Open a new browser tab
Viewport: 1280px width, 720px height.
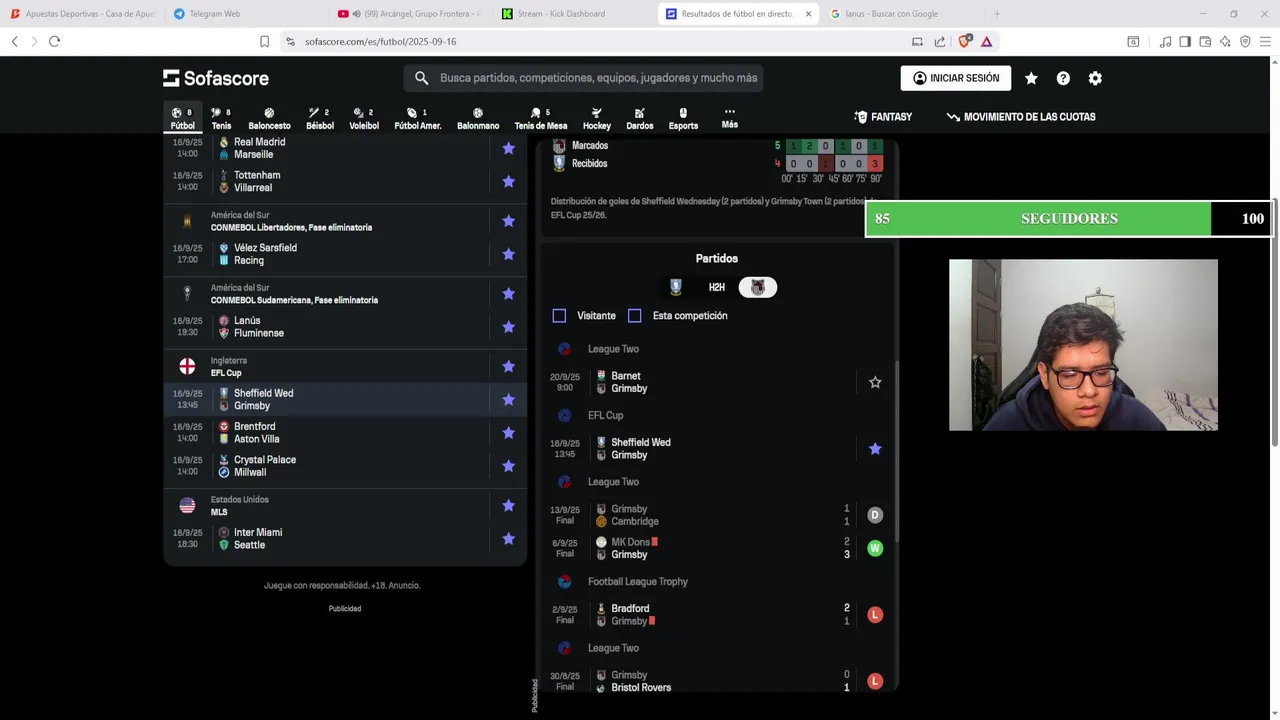coord(996,14)
